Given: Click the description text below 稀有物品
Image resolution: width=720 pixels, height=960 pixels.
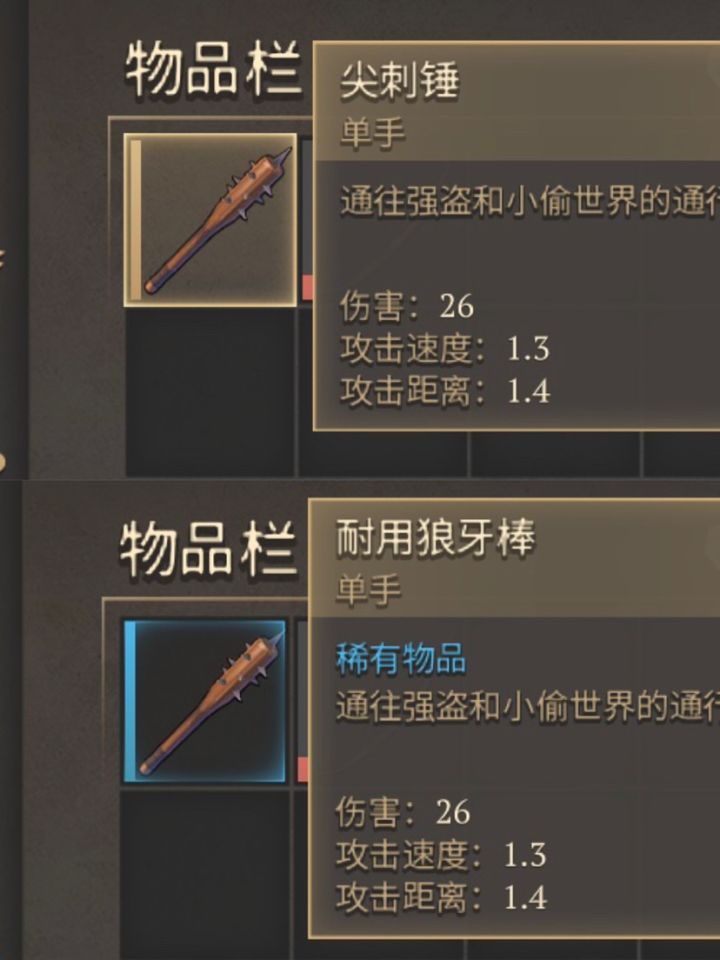Looking at the screenshot, I should point(527,707).
